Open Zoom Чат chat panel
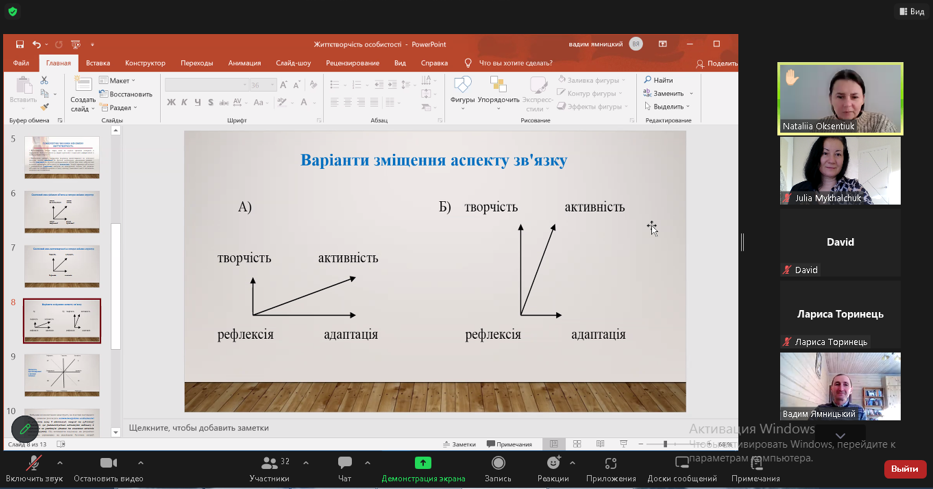 point(345,469)
